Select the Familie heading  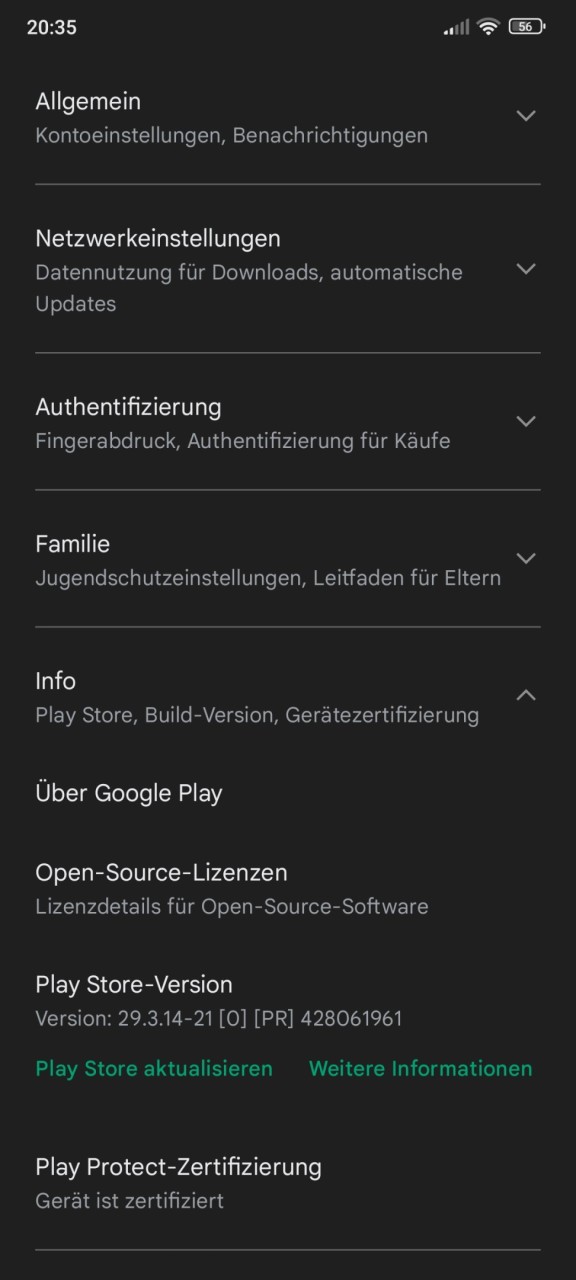click(x=73, y=544)
